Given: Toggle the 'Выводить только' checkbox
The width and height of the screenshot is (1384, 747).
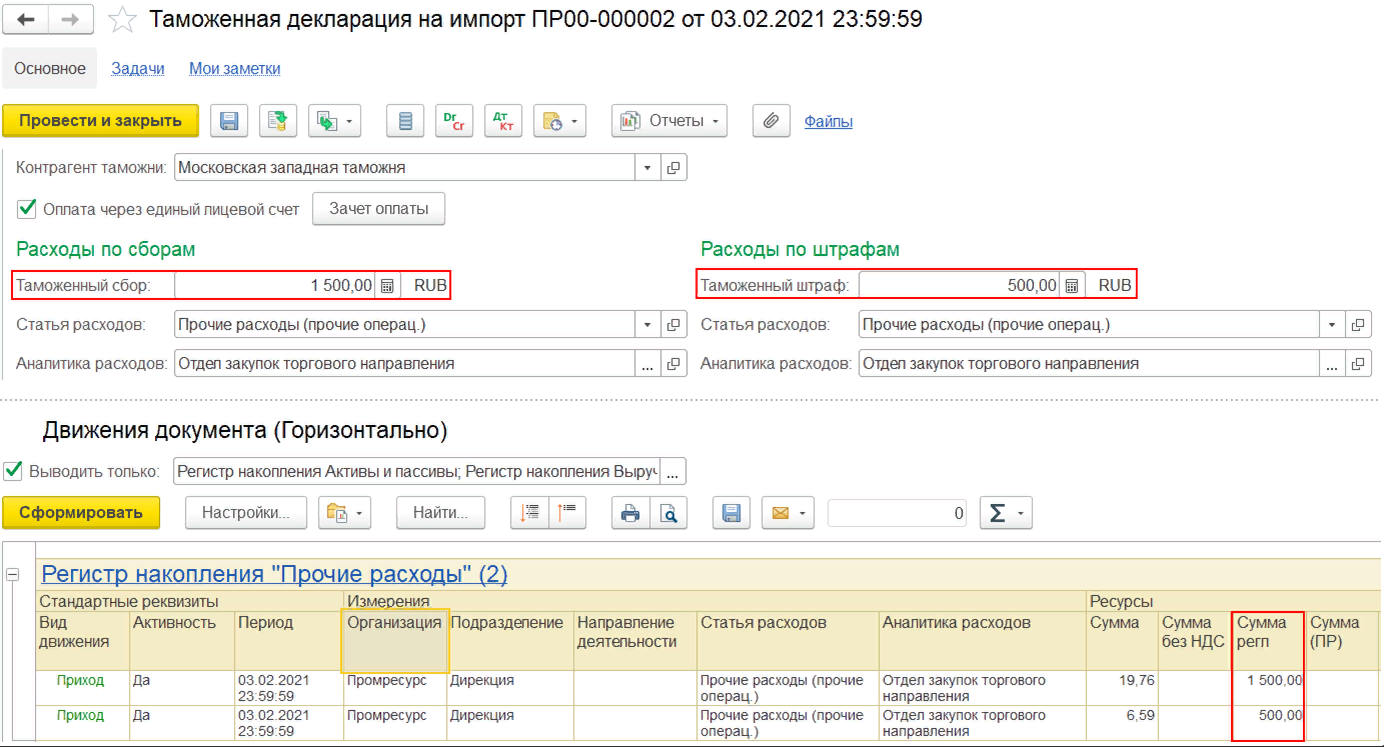Looking at the screenshot, I should coord(14,471).
